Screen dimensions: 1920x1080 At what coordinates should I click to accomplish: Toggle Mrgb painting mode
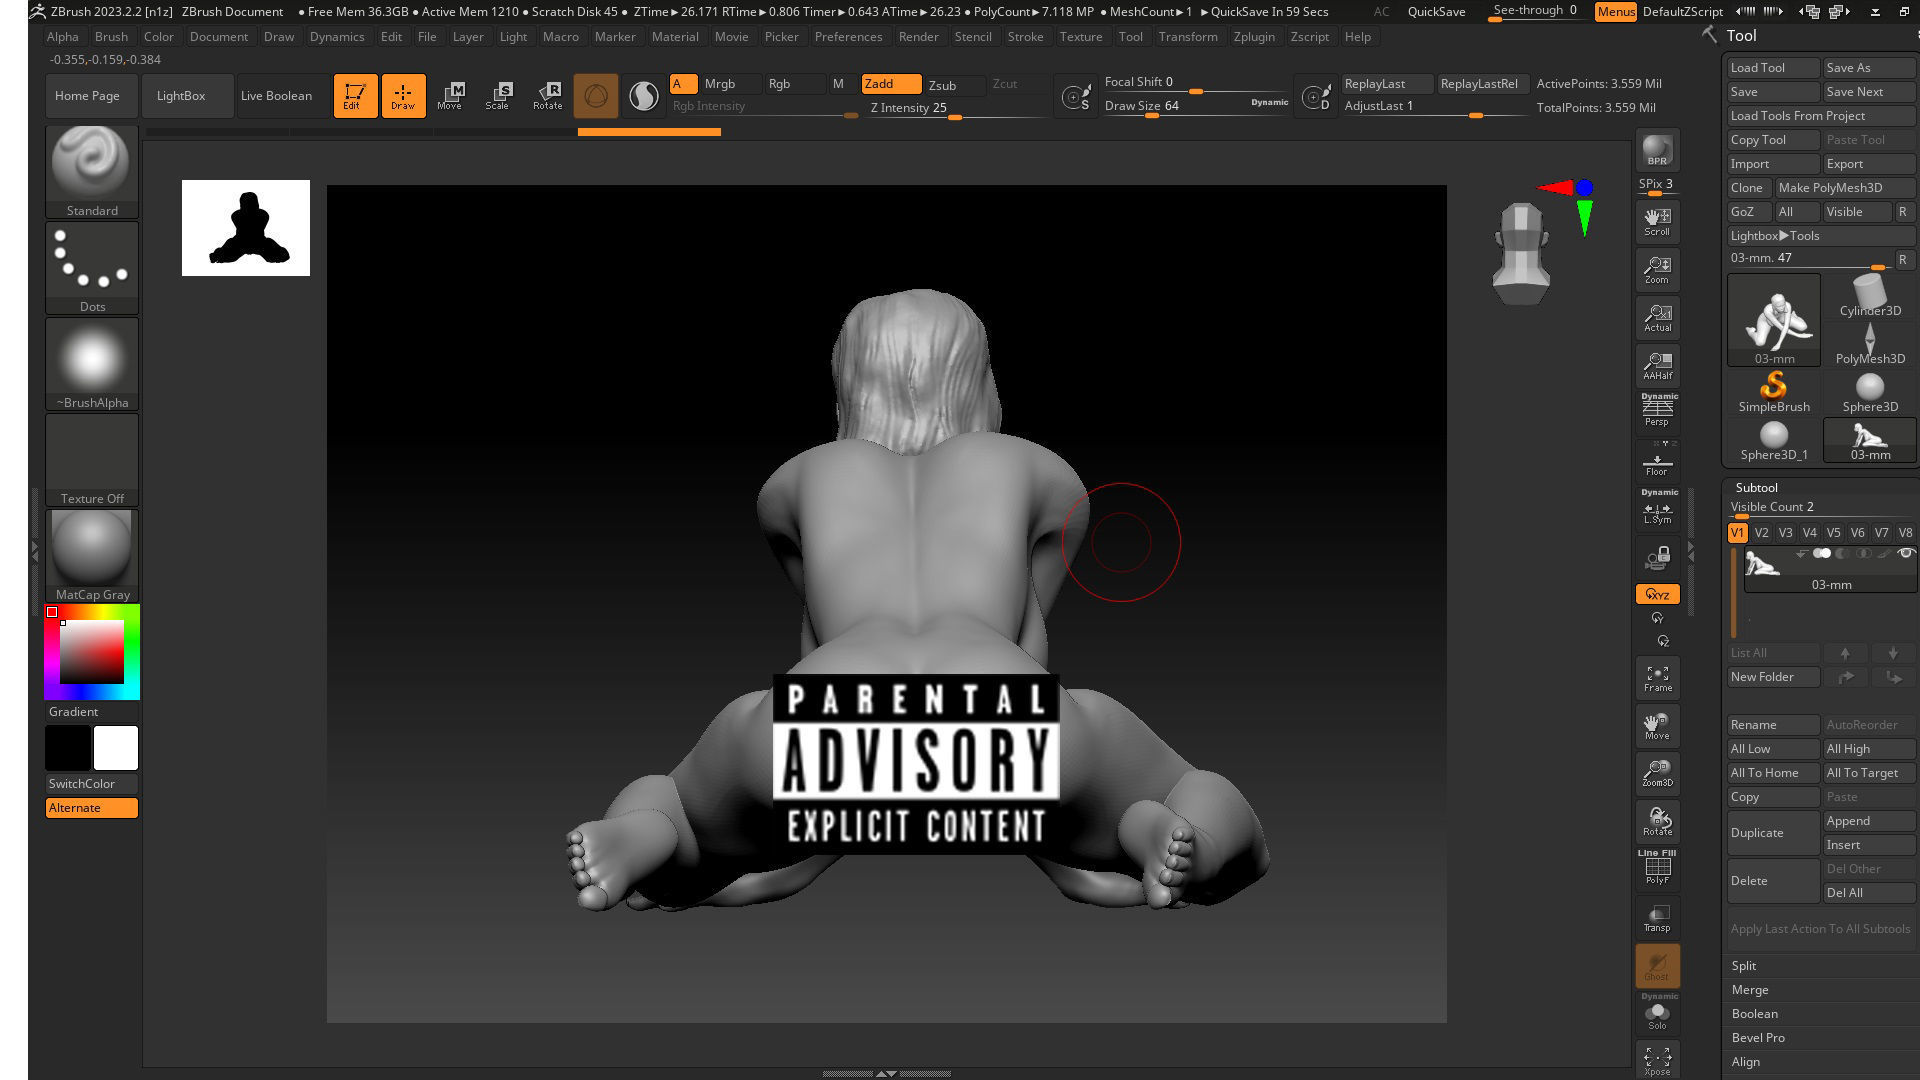coord(730,84)
